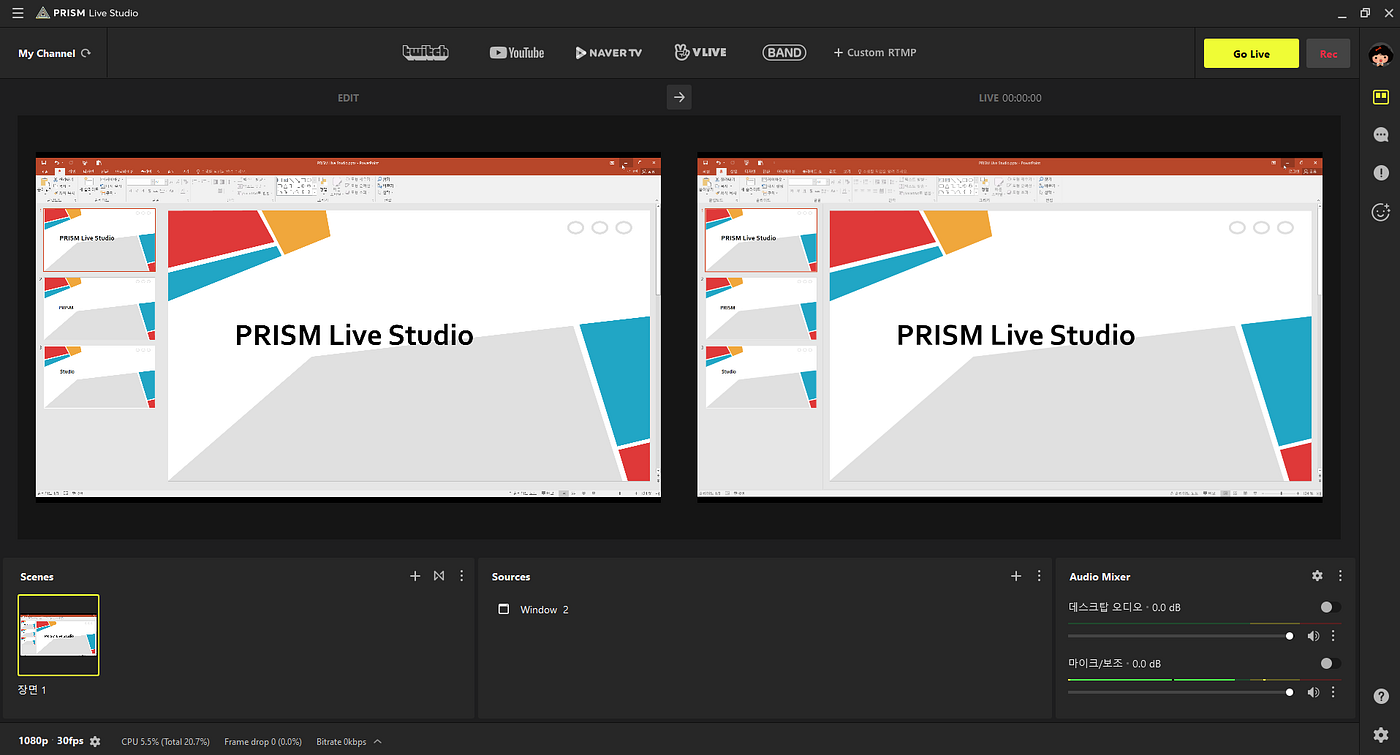The height and width of the screenshot is (755, 1400).
Task: Click the Audio Mixer panel title
Action: point(1100,577)
